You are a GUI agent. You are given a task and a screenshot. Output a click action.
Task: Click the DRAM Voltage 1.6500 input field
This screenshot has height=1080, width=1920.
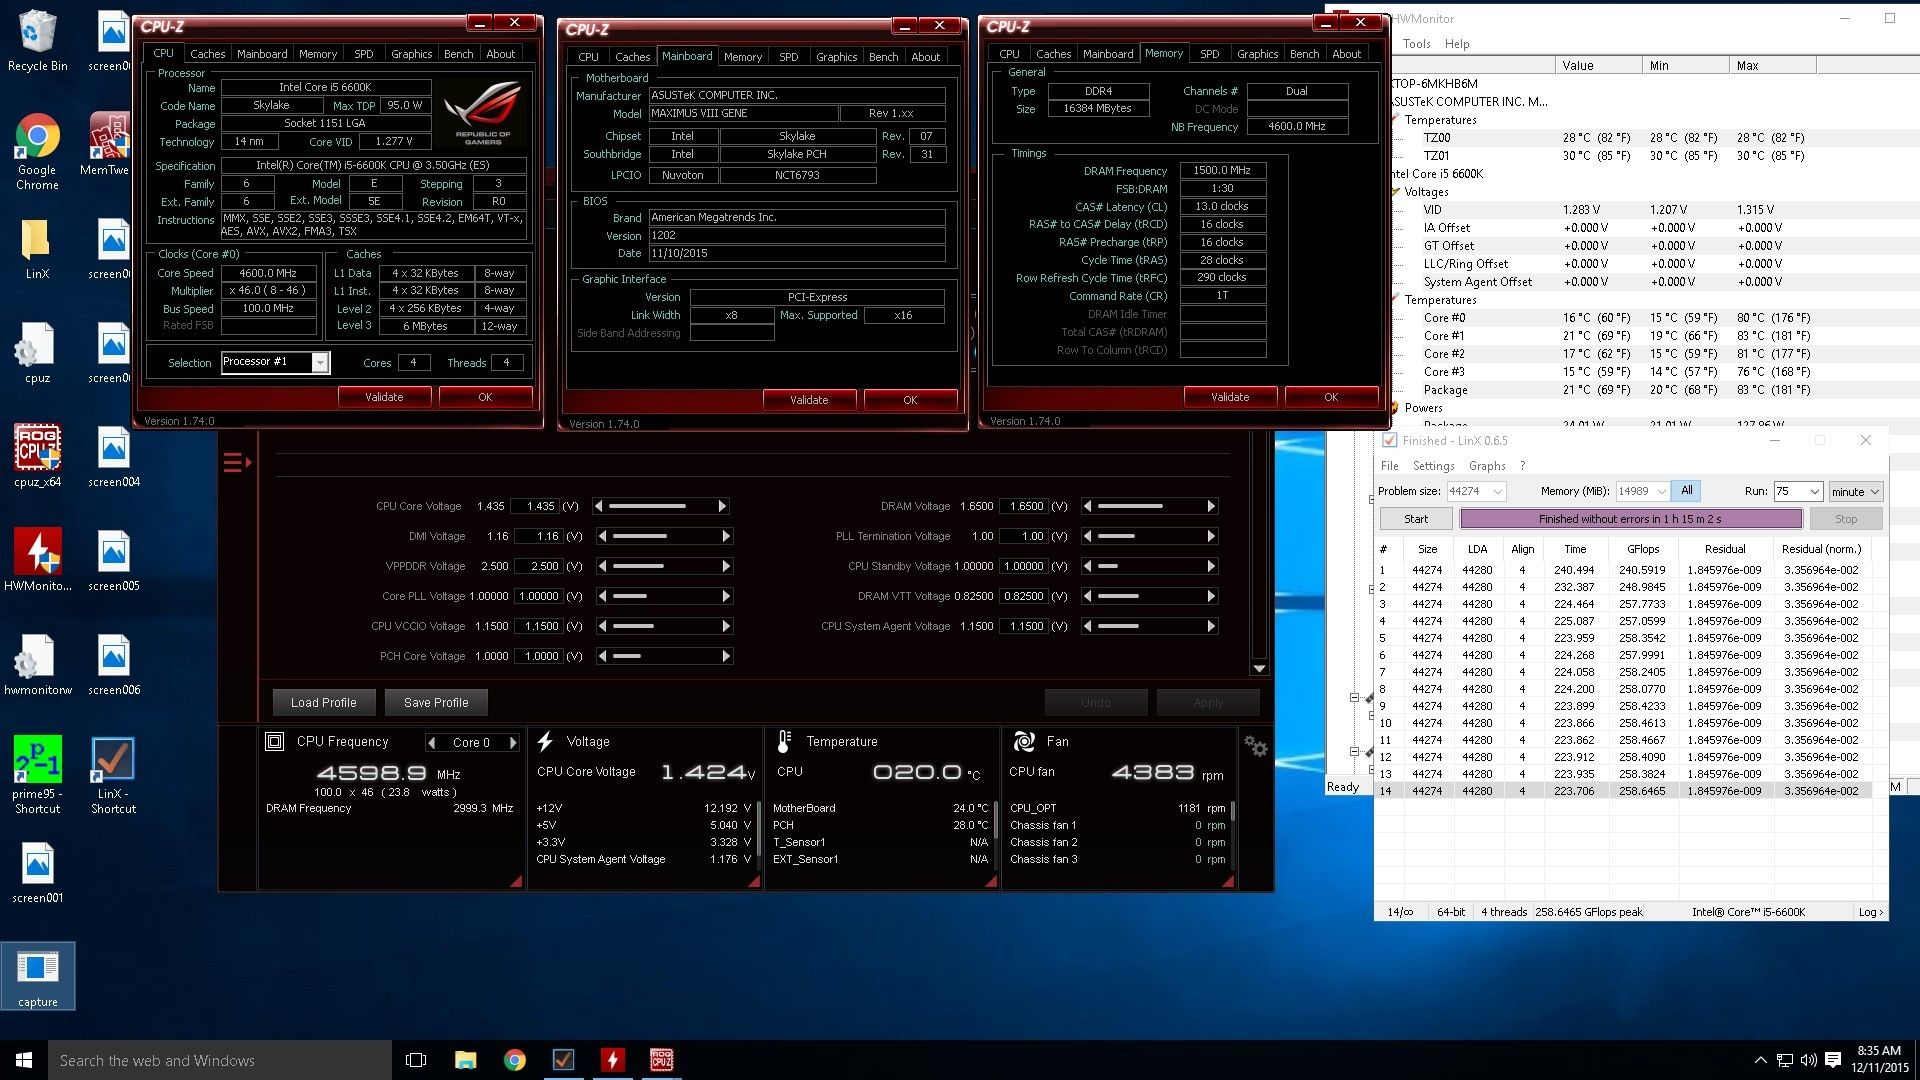coord(1024,506)
